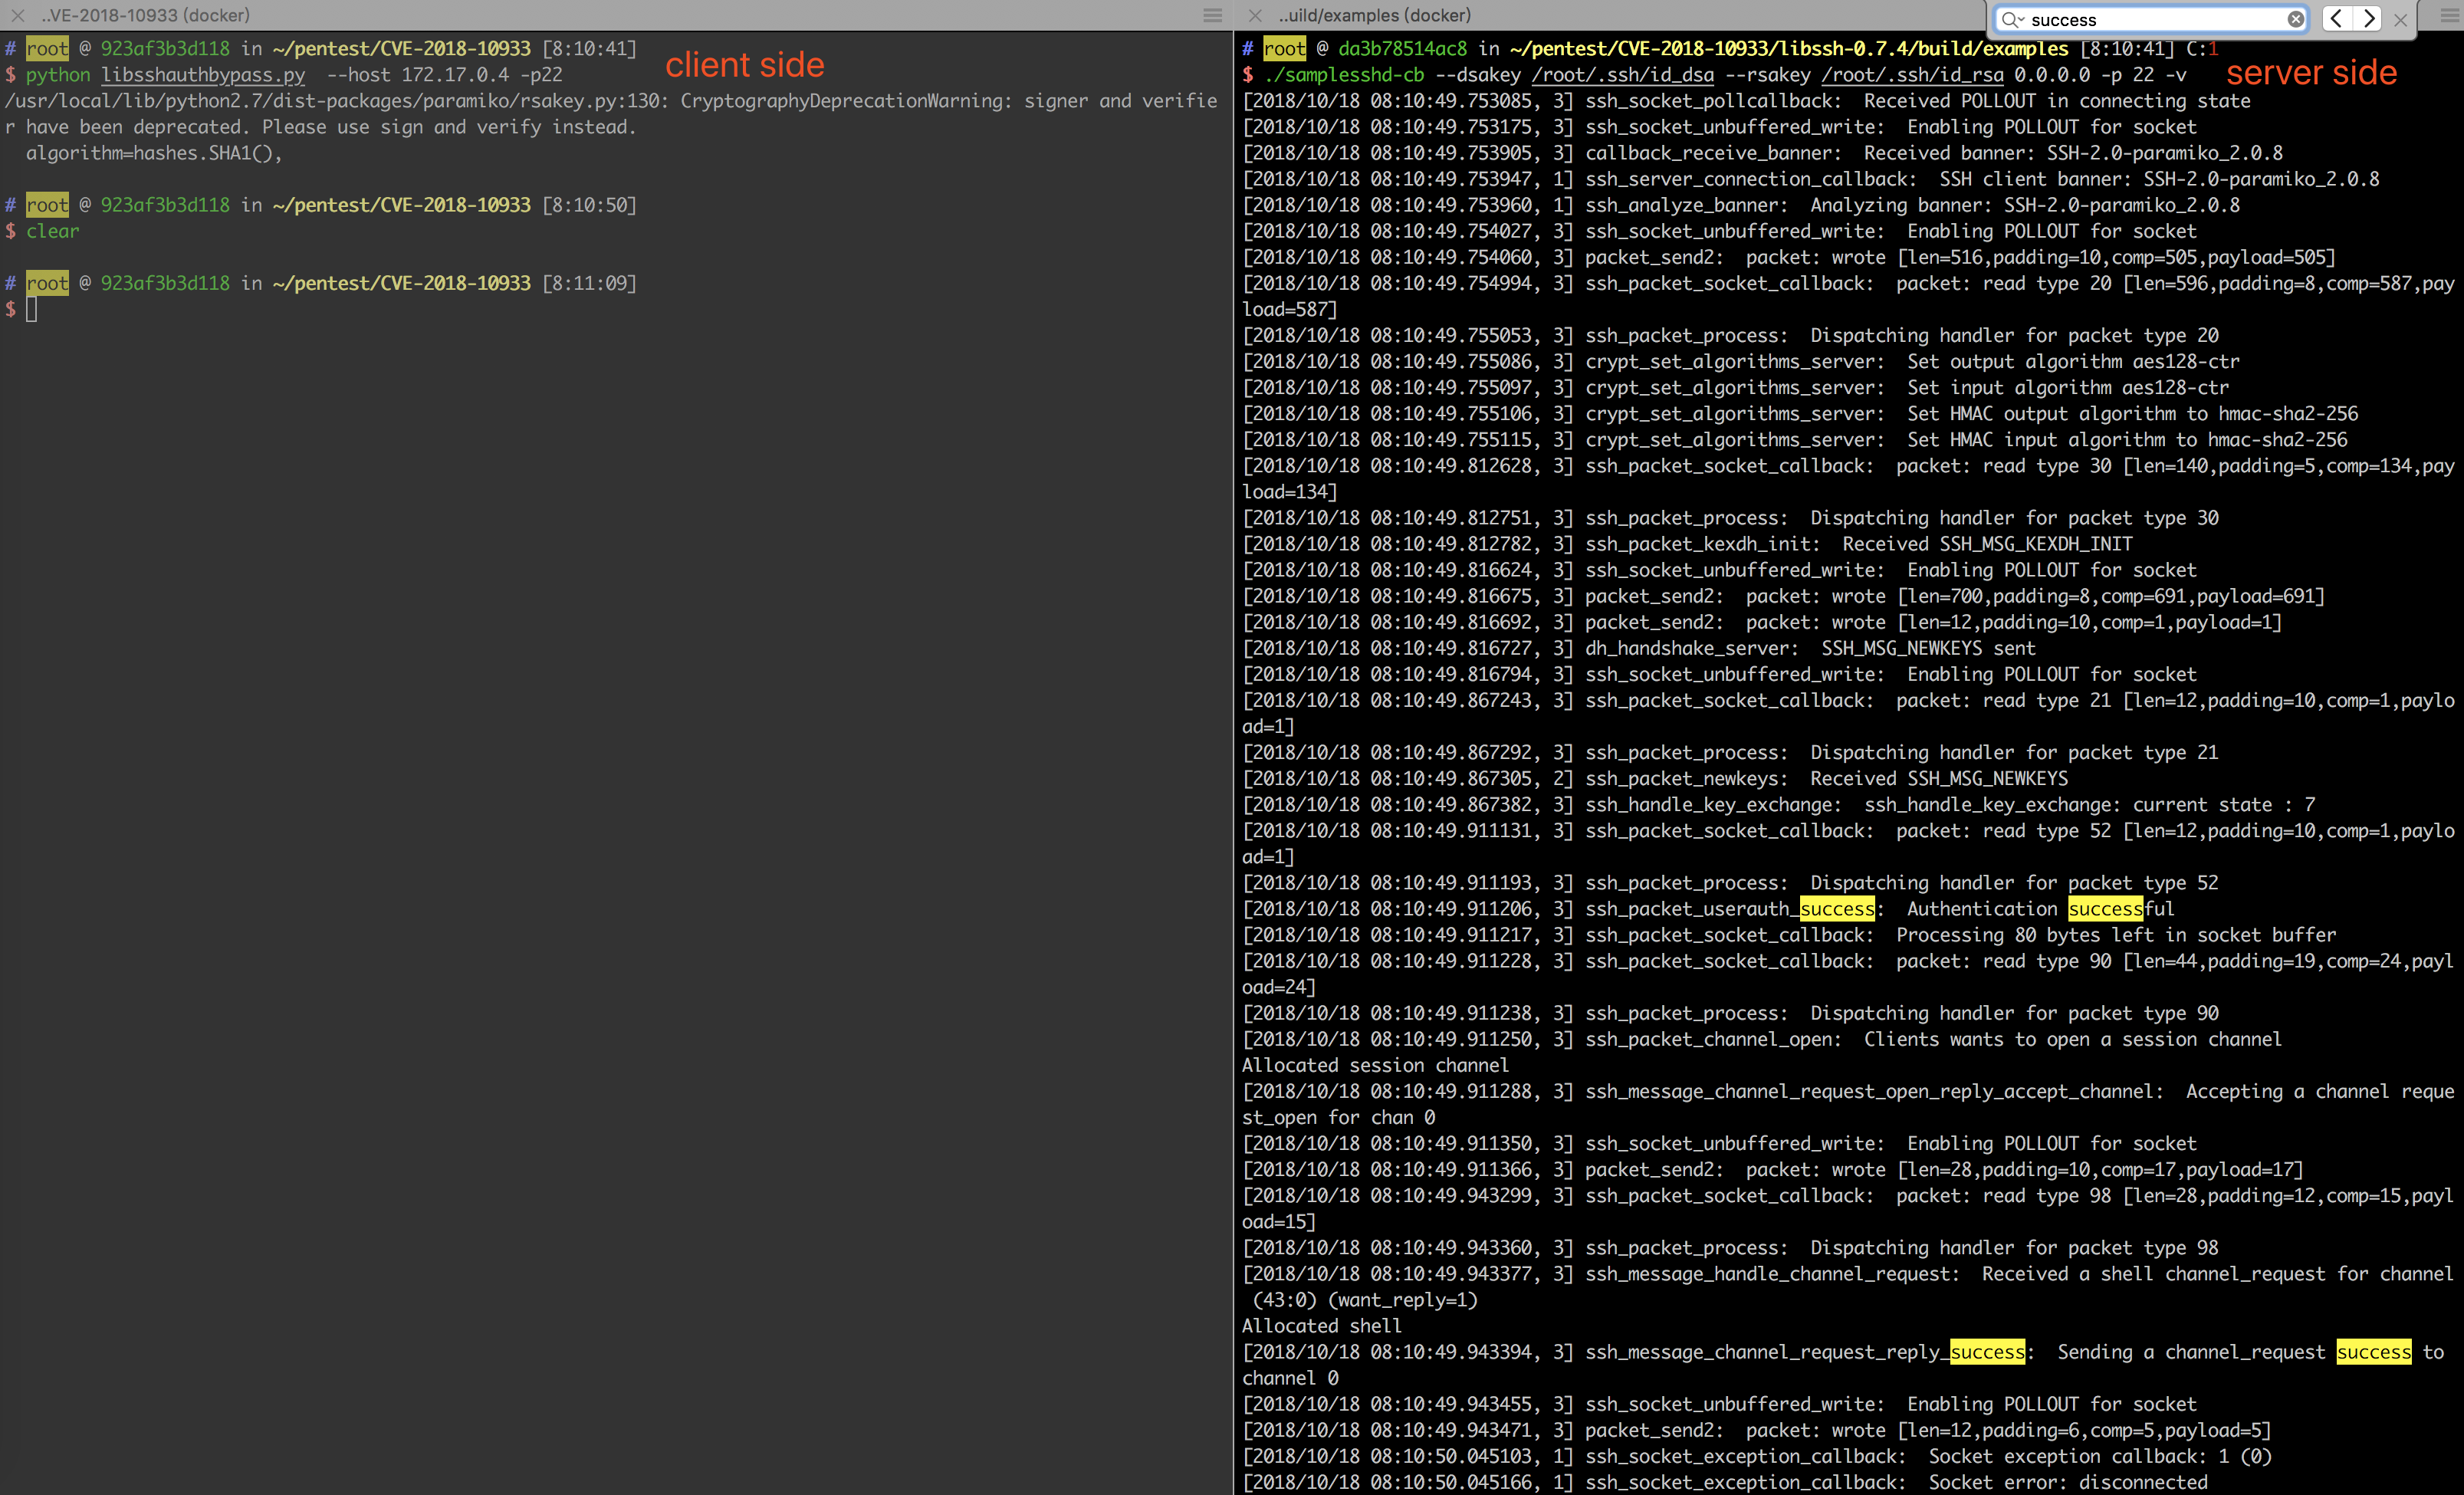Click "Socket exception callback: 1 (0)"

[2100, 1456]
